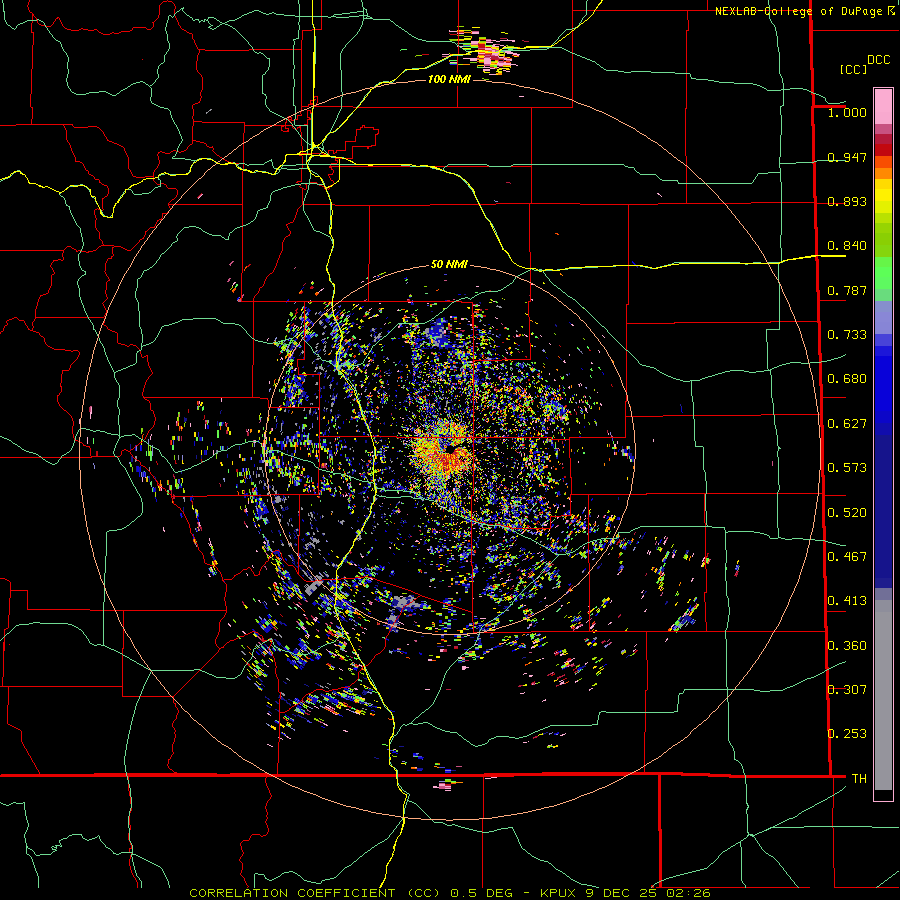Click the 0.840 scale label
The width and height of the screenshot is (900, 900).
[847, 246]
